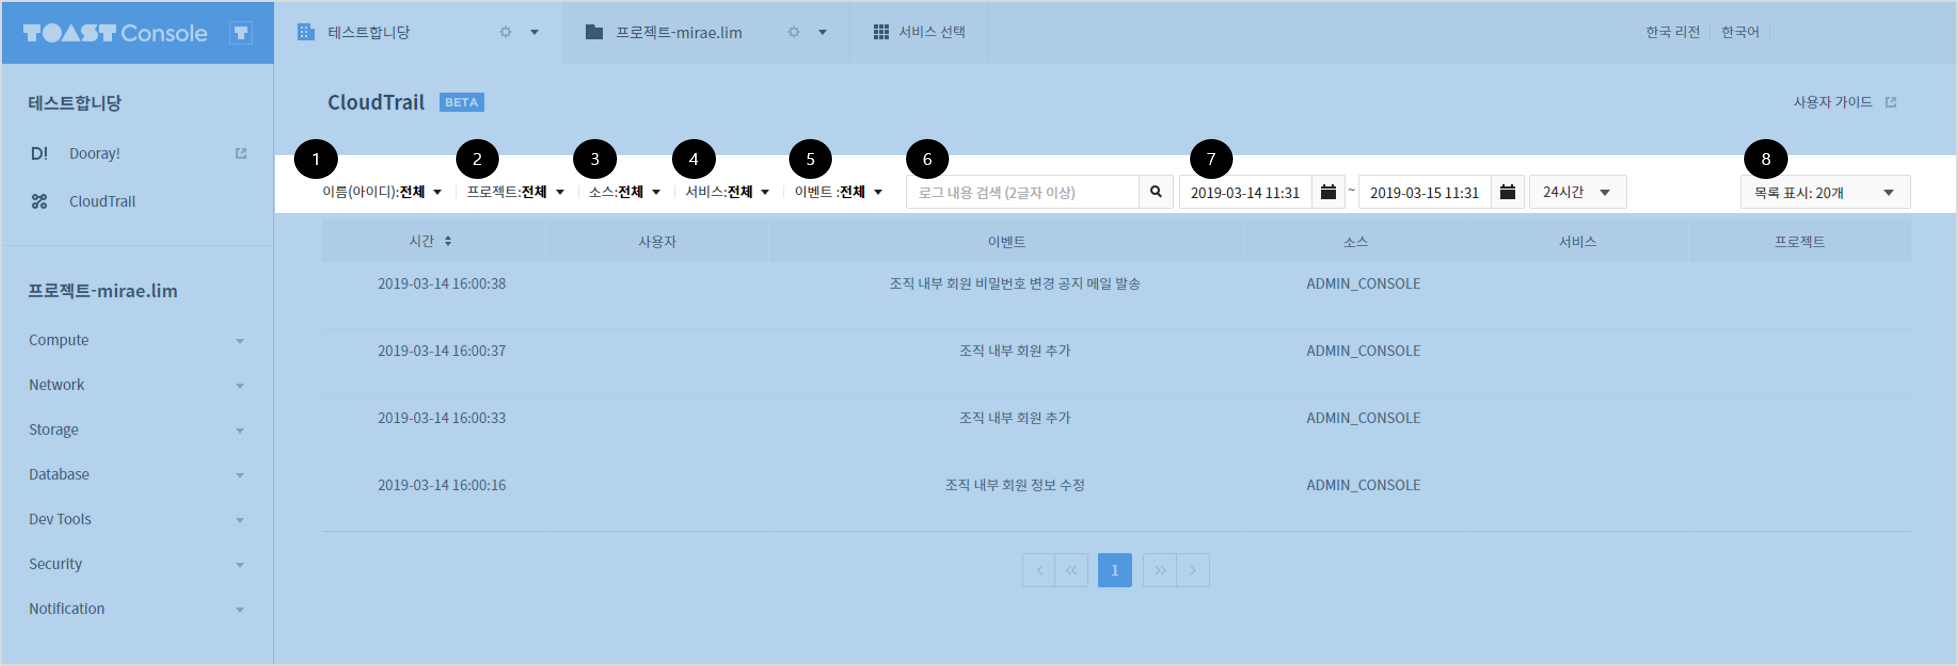
Task: Expand the Security menu section
Action: (x=136, y=564)
